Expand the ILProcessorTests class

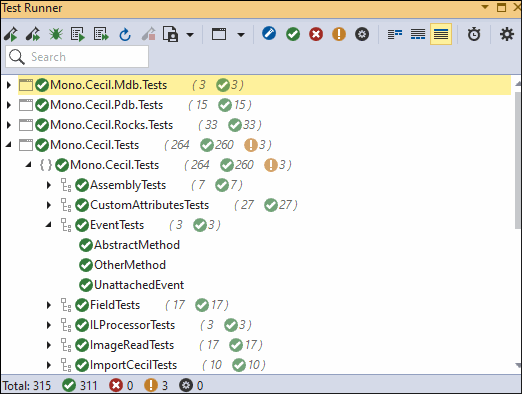point(49,325)
